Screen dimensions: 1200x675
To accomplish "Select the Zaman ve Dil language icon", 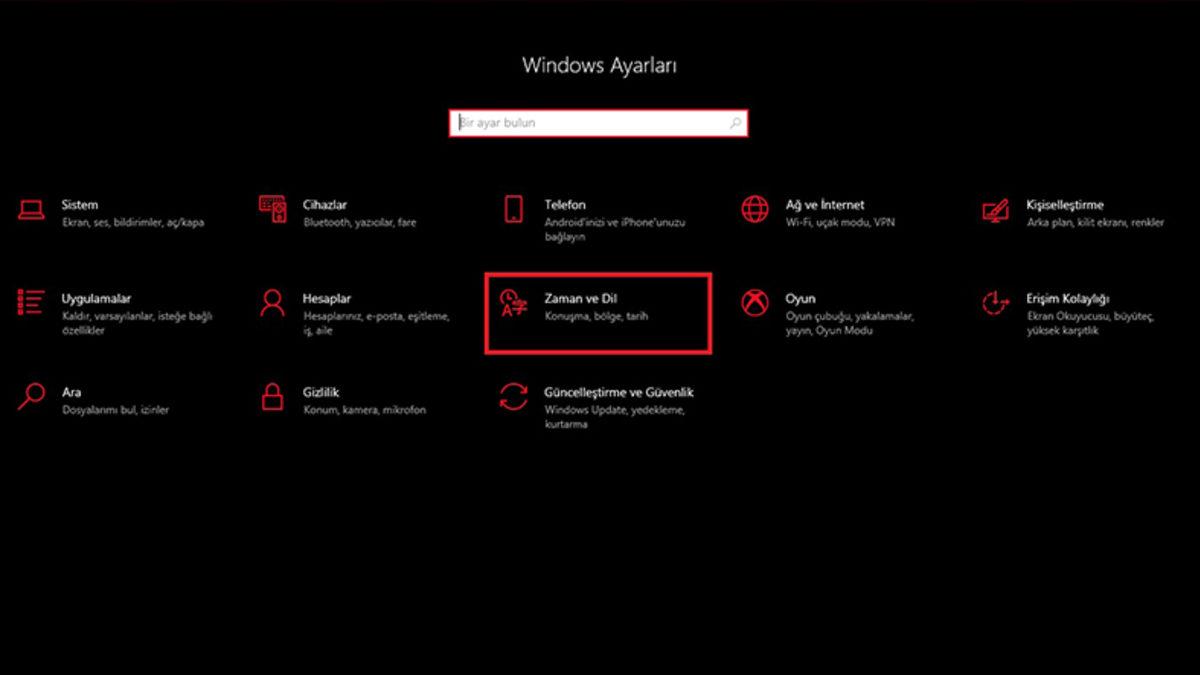I will [x=514, y=303].
